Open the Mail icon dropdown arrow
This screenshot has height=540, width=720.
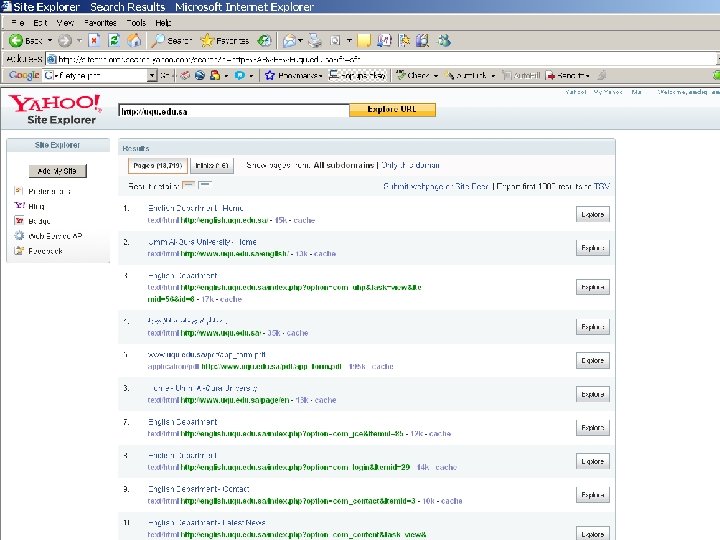(300, 41)
